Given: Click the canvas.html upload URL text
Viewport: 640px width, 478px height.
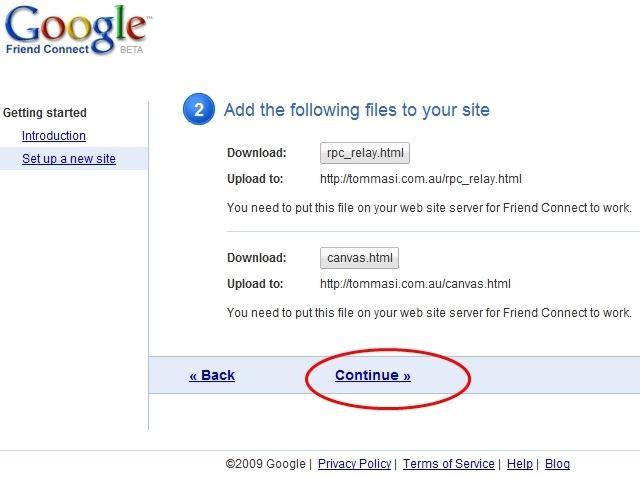Looking at the screenshot, I should [x=415, y=284].
